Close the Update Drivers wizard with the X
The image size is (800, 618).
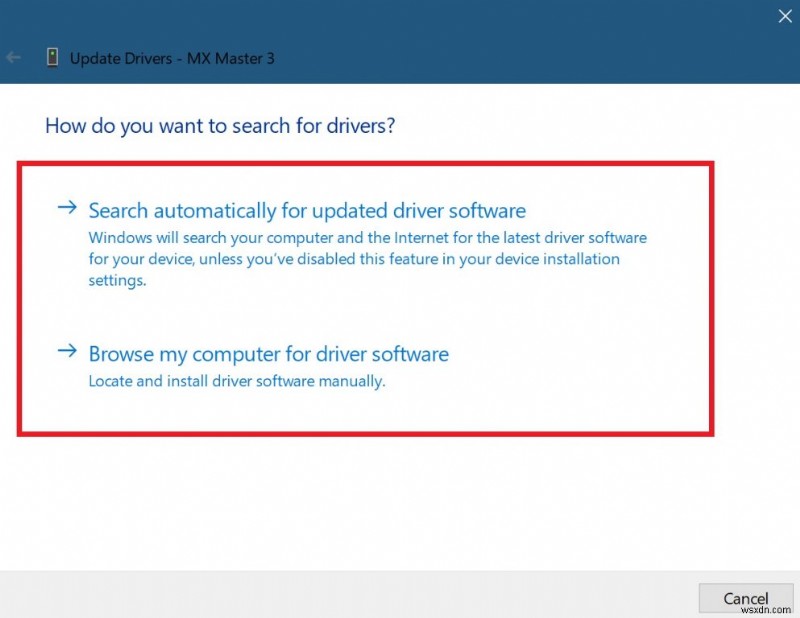[786, 16]
